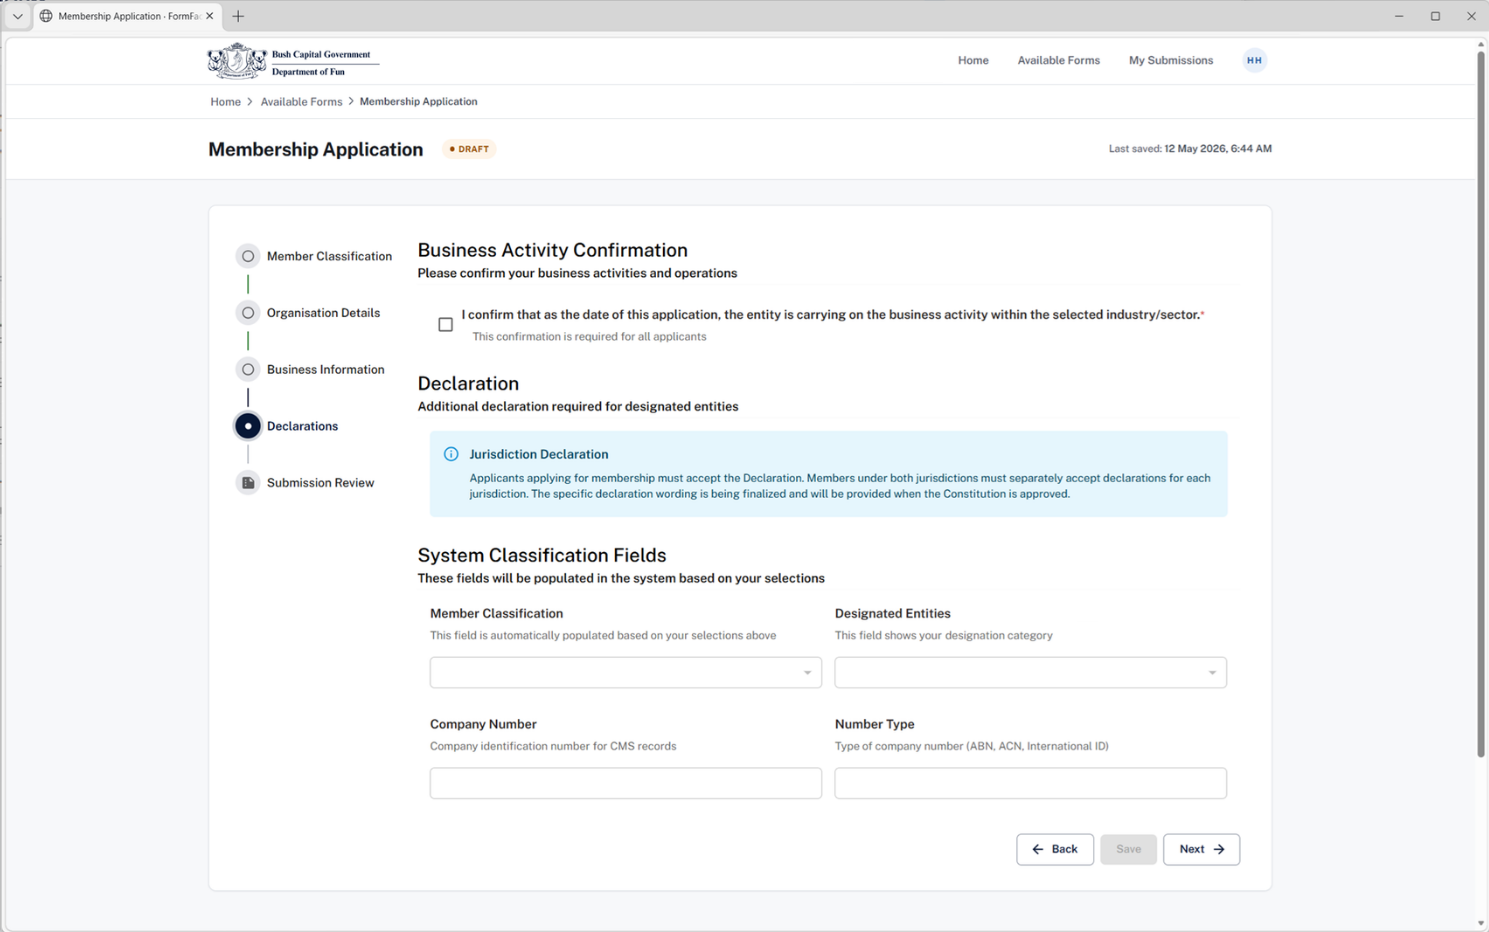Viewport: 1489px width, 932px height.
Task: Click the Back button
Action: [1055, 849]
